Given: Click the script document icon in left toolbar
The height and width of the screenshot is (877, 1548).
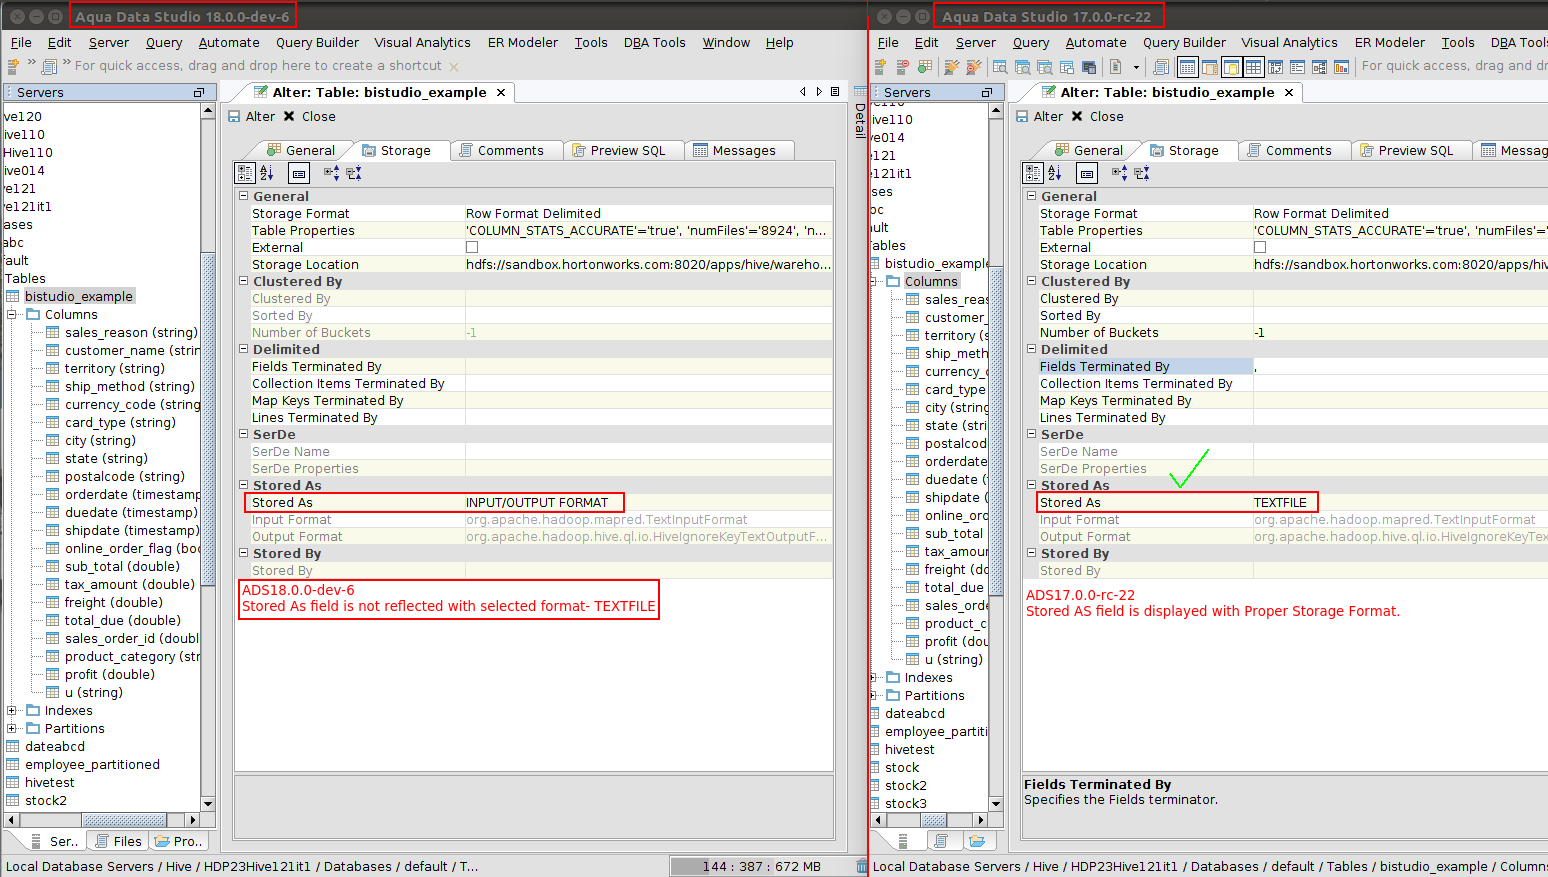Looking at the screenshot, I should tap(50, 66).
